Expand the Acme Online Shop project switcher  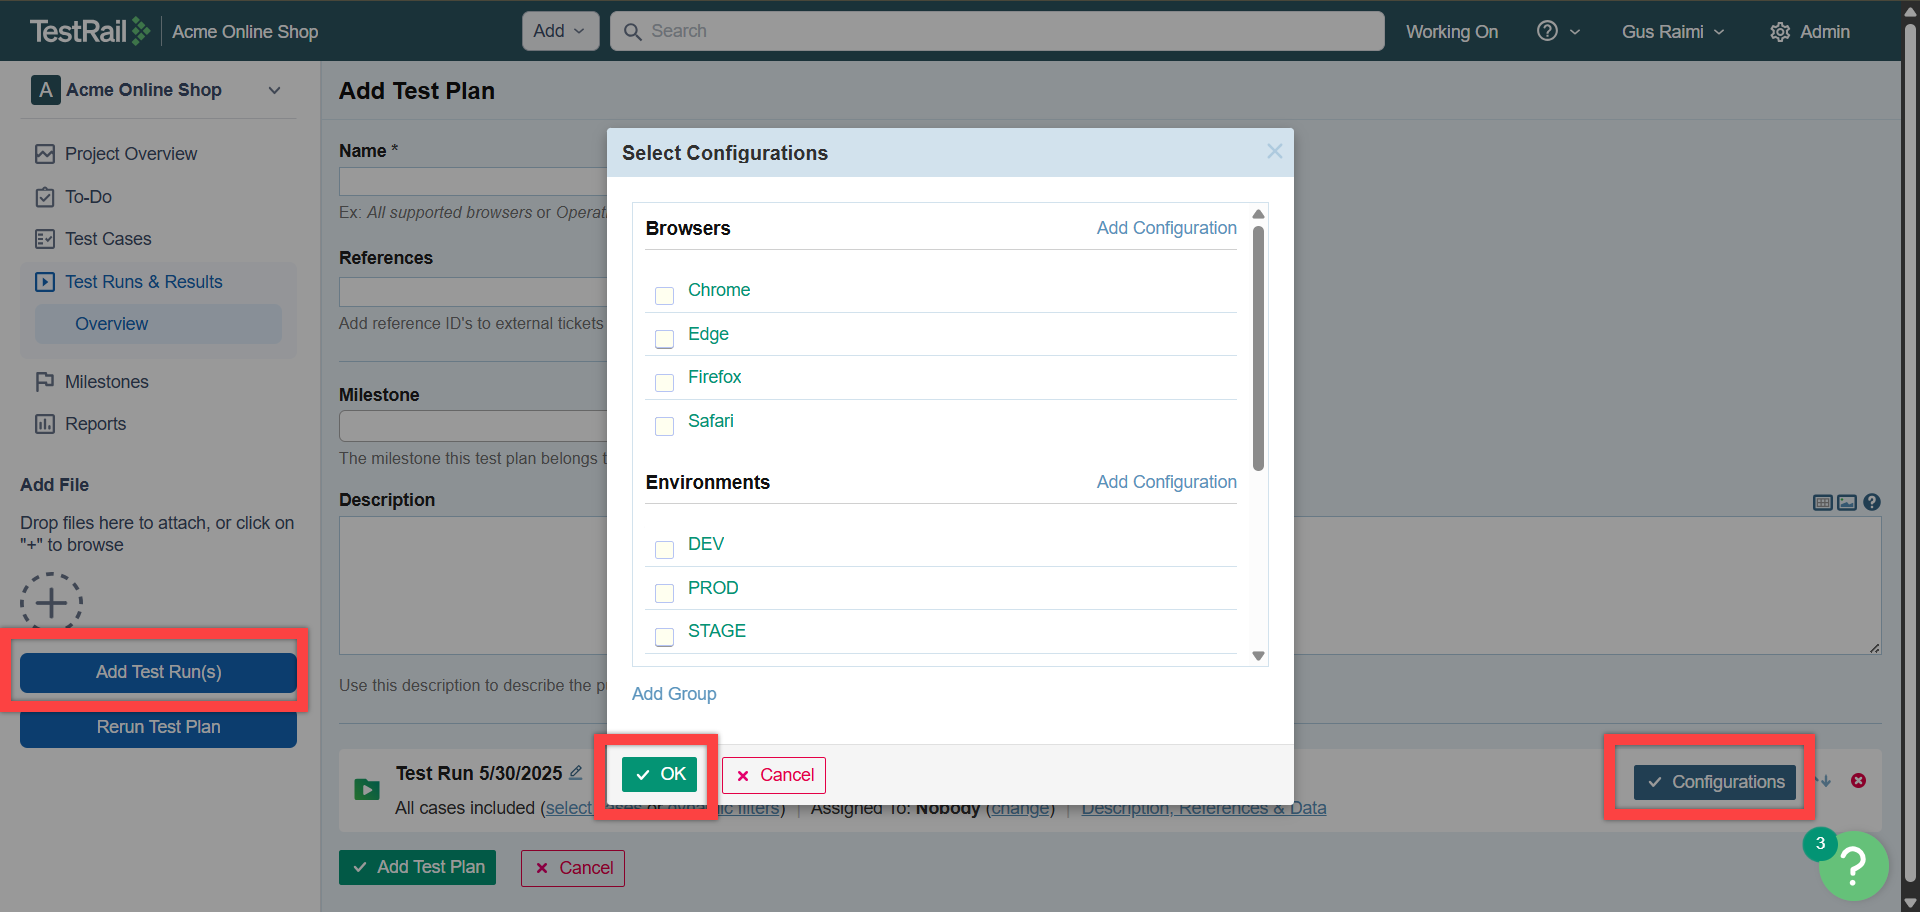coord(274,90)
